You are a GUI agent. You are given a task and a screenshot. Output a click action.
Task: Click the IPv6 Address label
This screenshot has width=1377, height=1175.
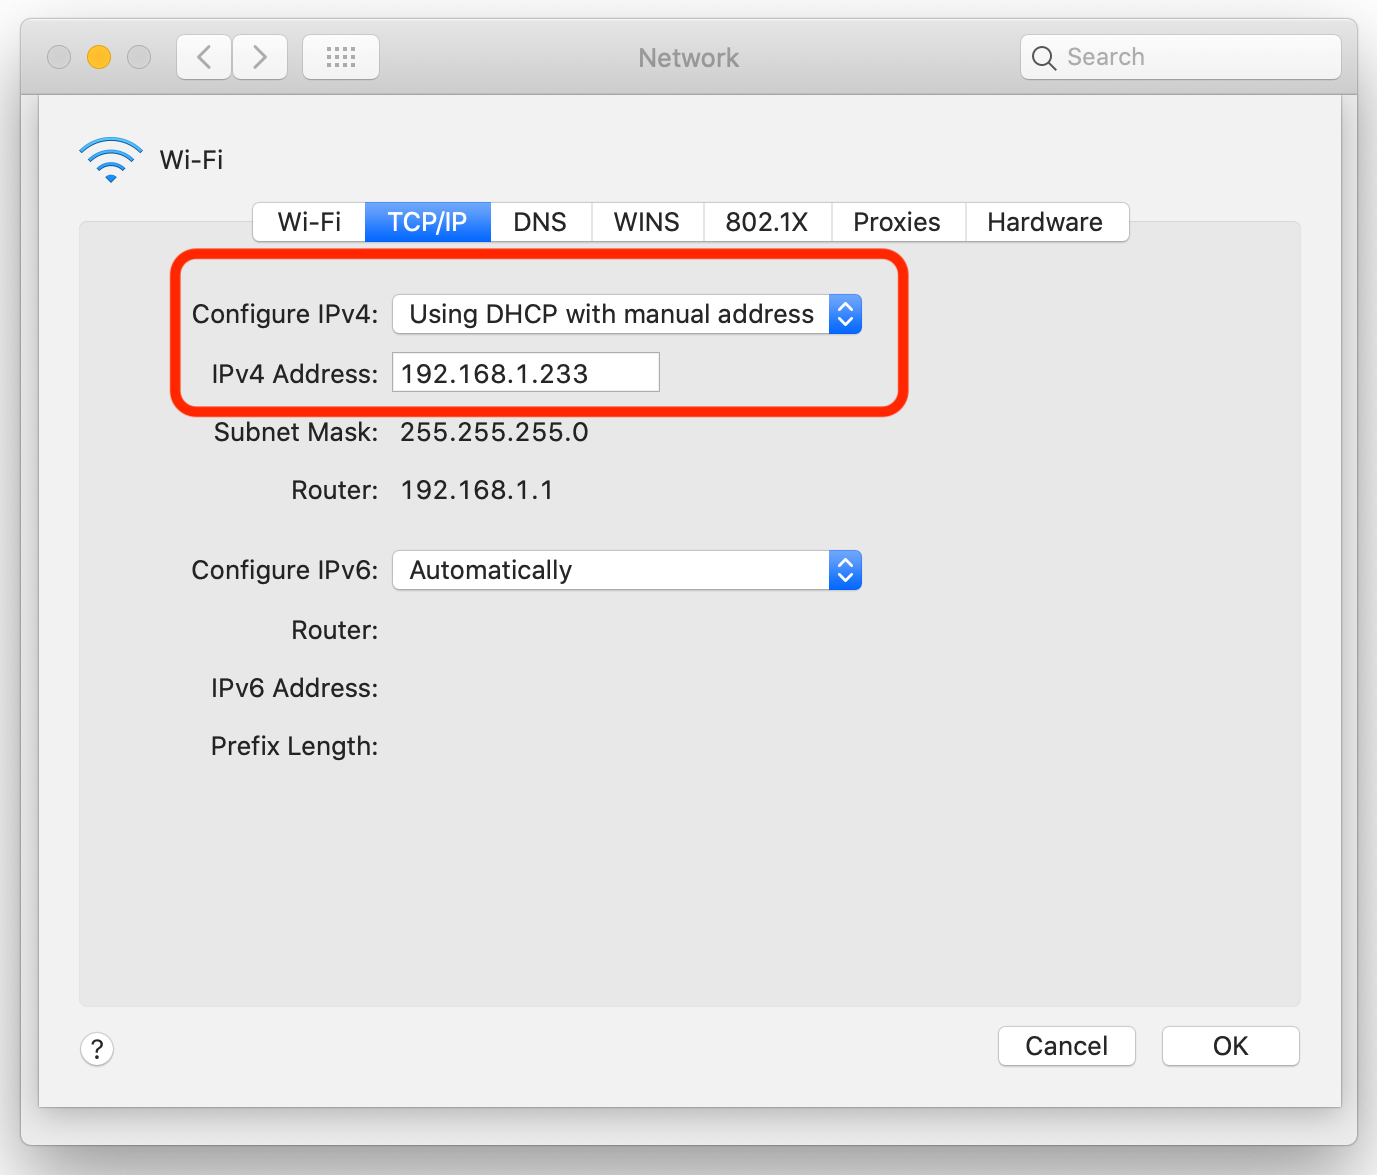tap(295, 688)
